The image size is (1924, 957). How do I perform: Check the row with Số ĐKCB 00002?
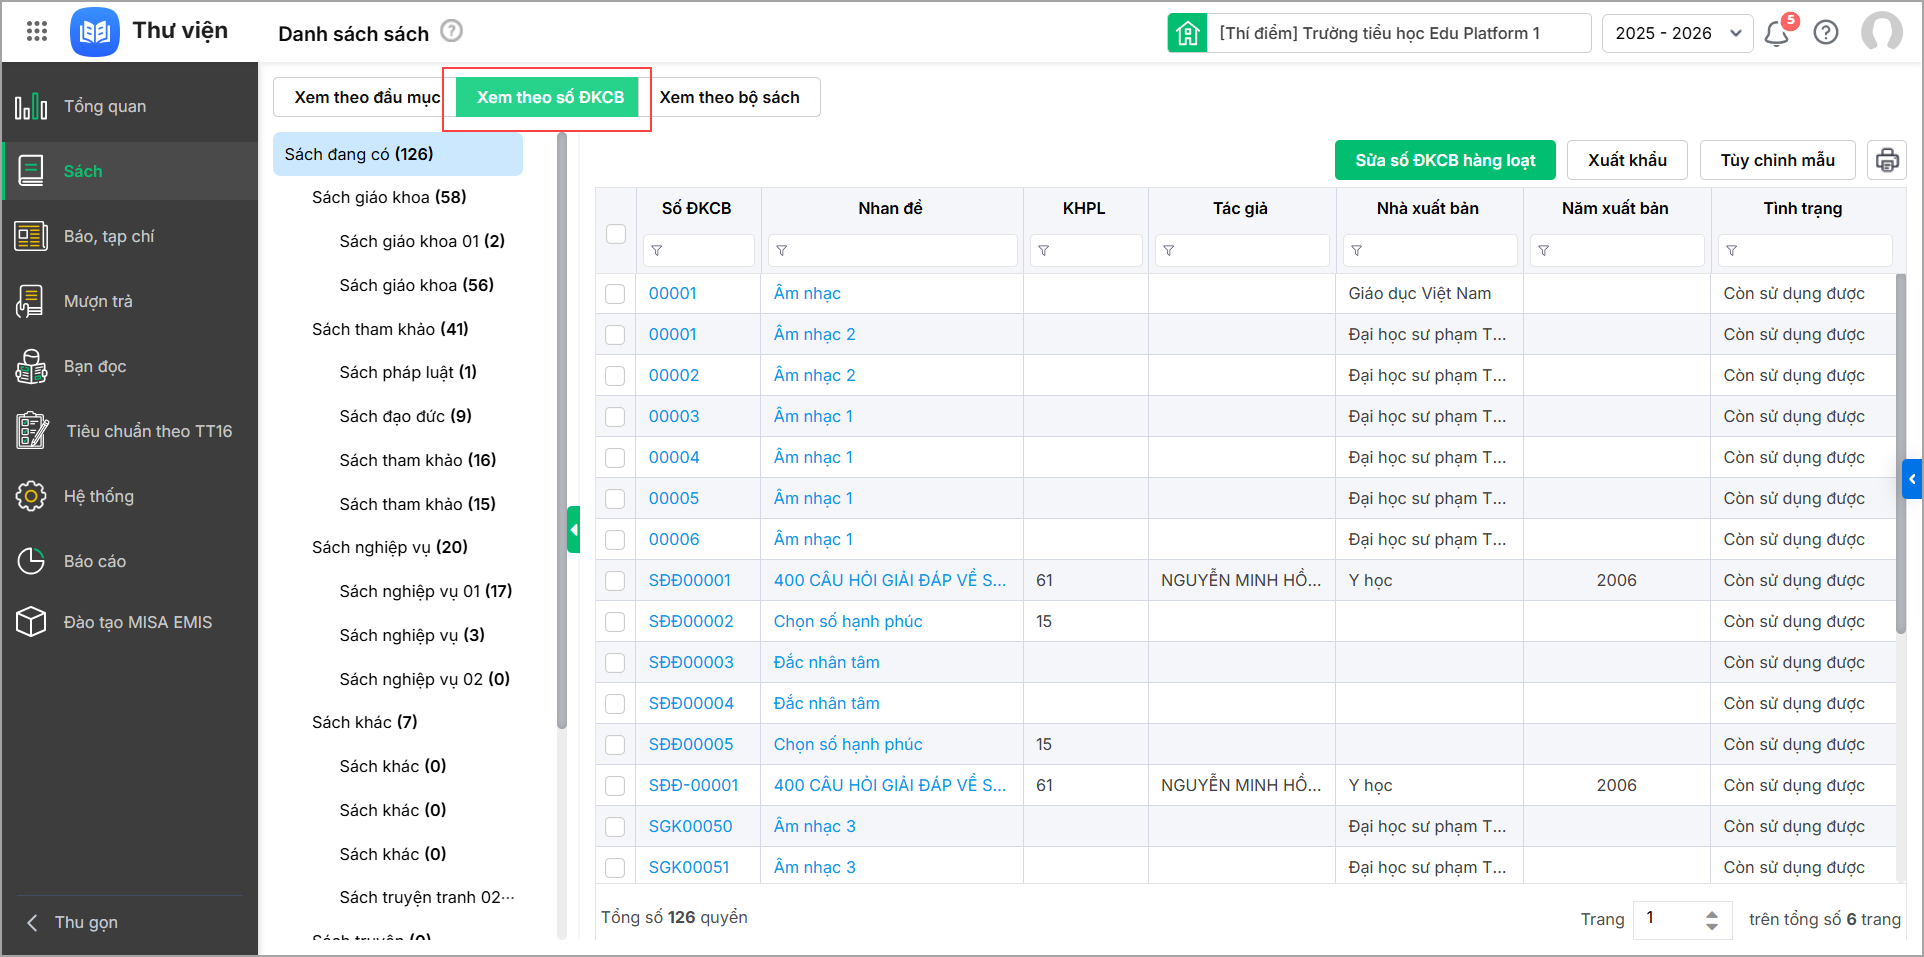(x=615, y=376)
